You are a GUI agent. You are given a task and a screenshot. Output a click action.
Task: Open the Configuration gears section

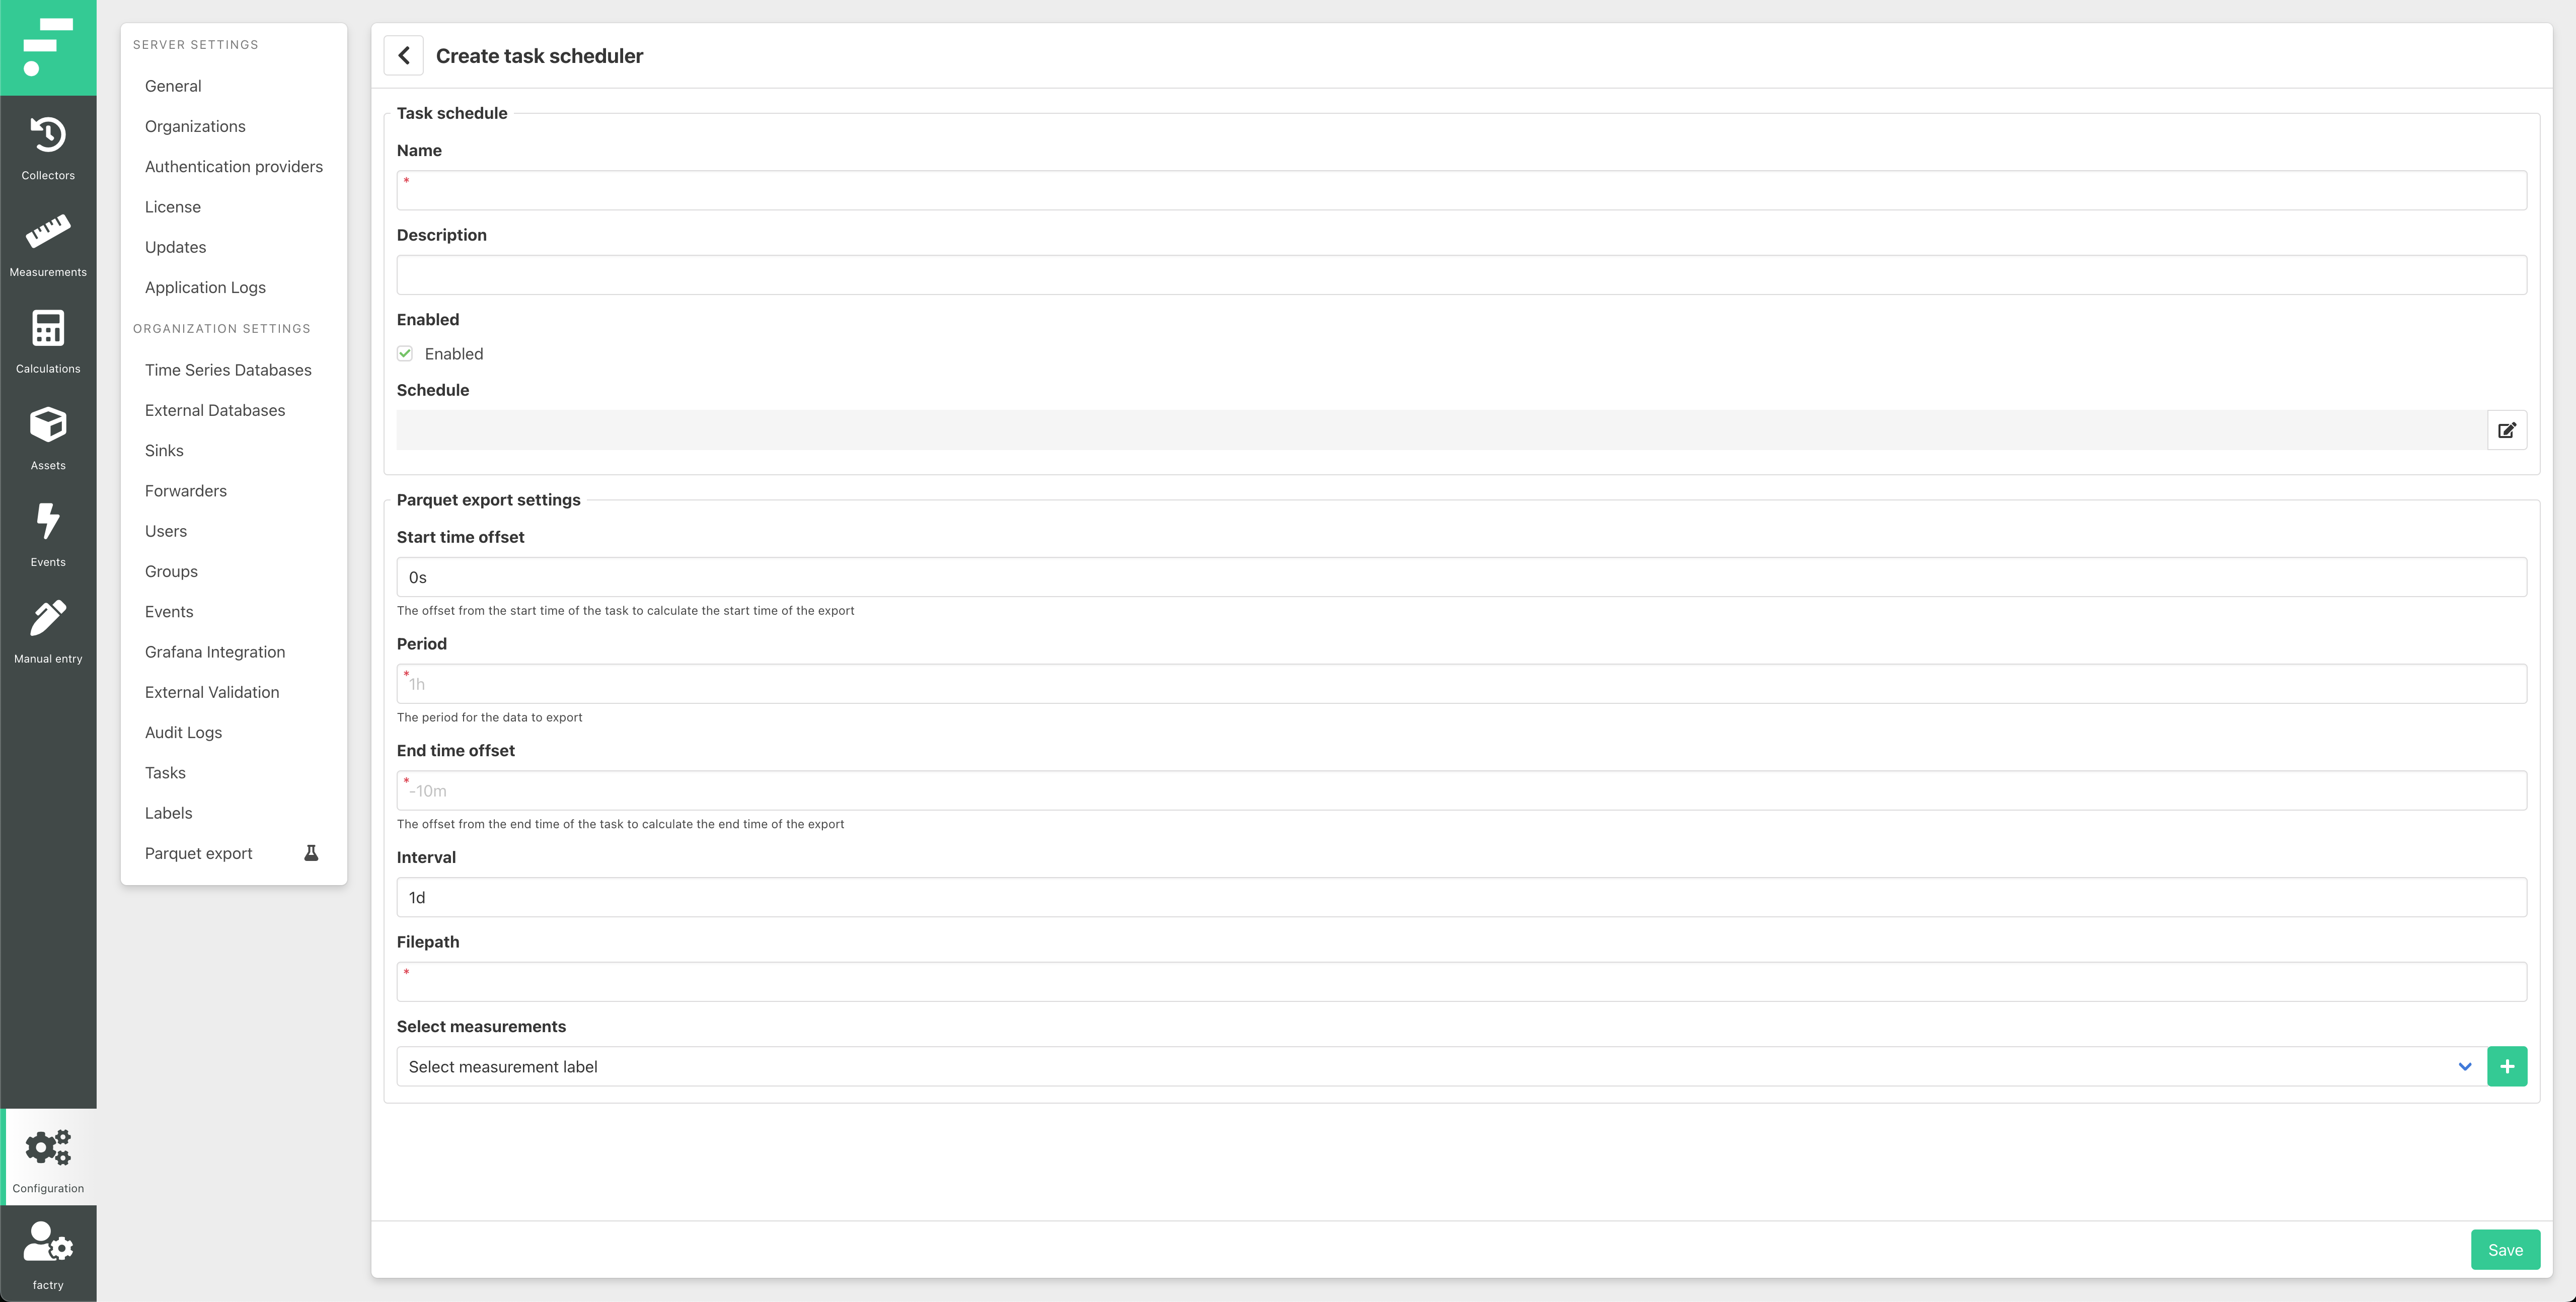(48, 1157)
